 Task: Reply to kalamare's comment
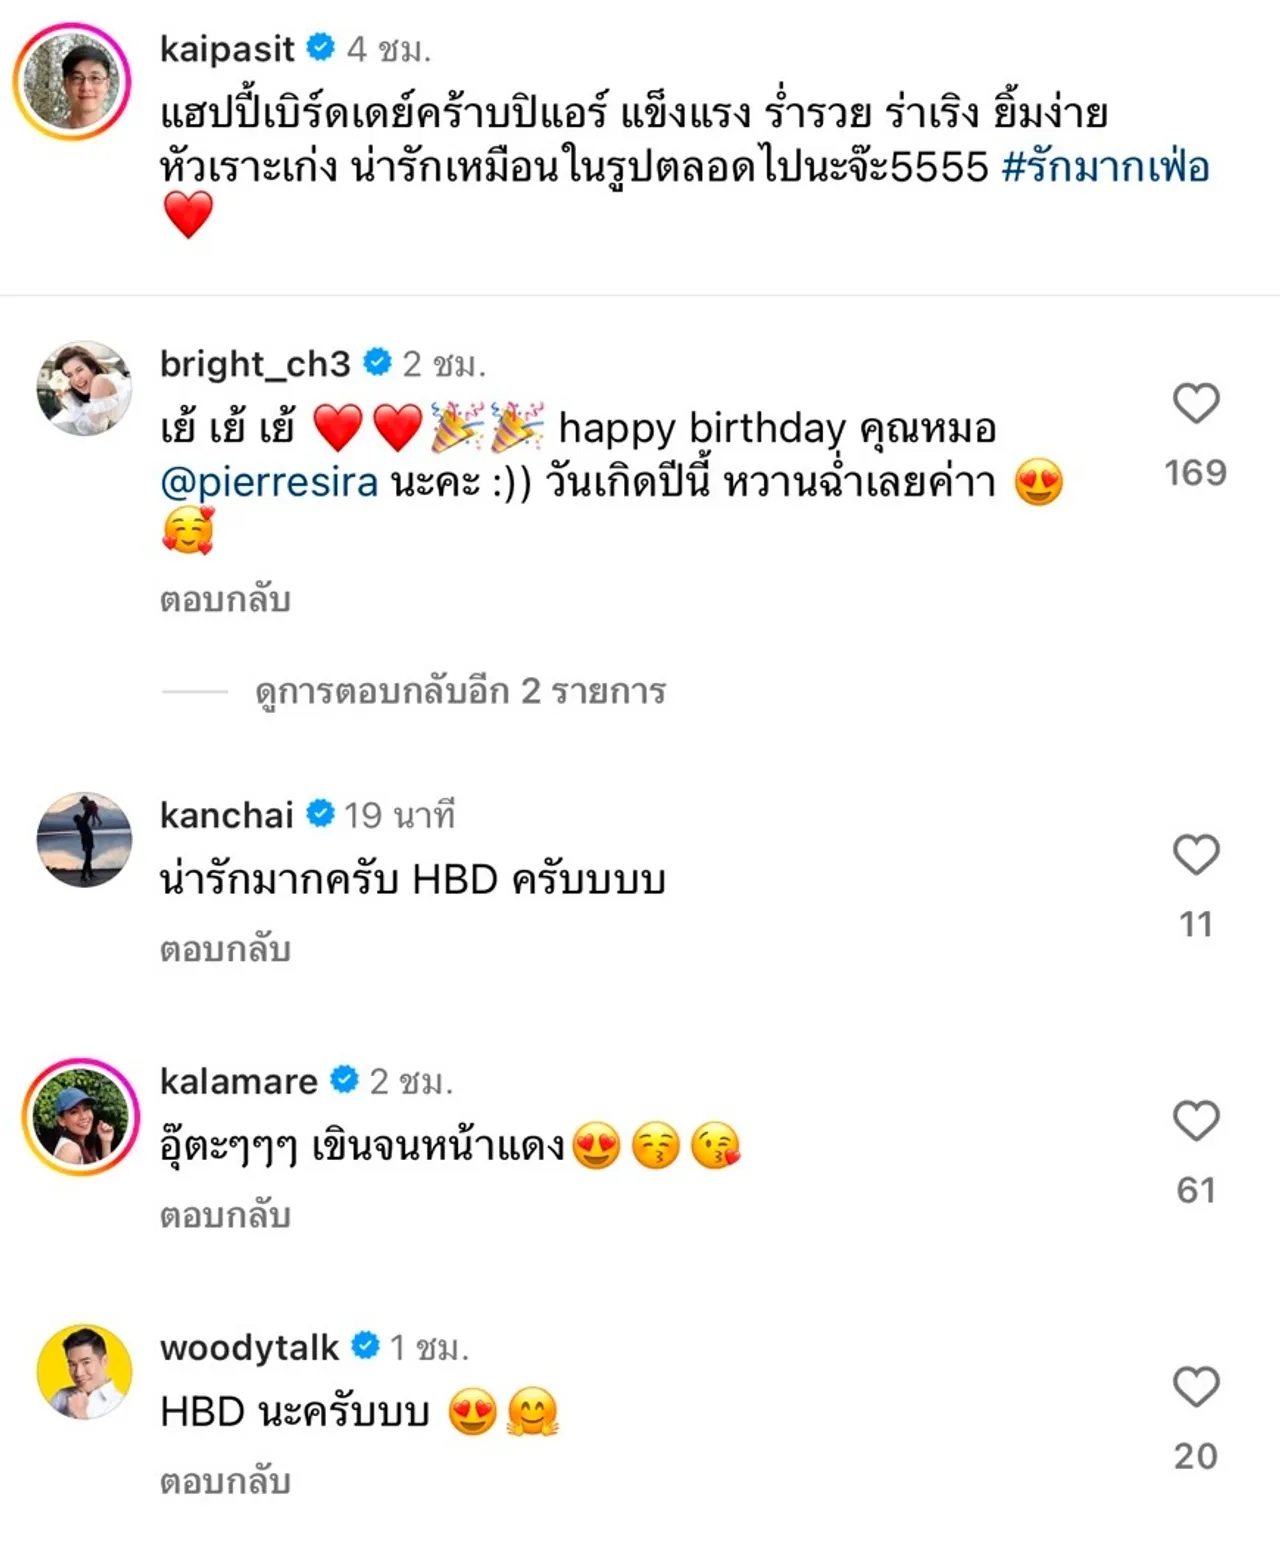click(225, 1216)
